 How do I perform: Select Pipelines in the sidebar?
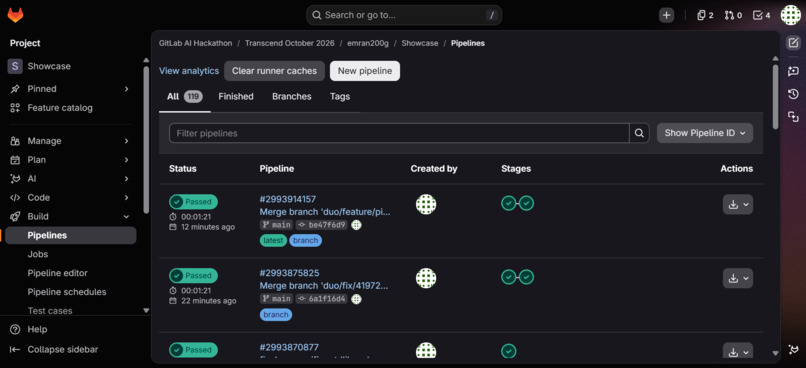(70, 235)
